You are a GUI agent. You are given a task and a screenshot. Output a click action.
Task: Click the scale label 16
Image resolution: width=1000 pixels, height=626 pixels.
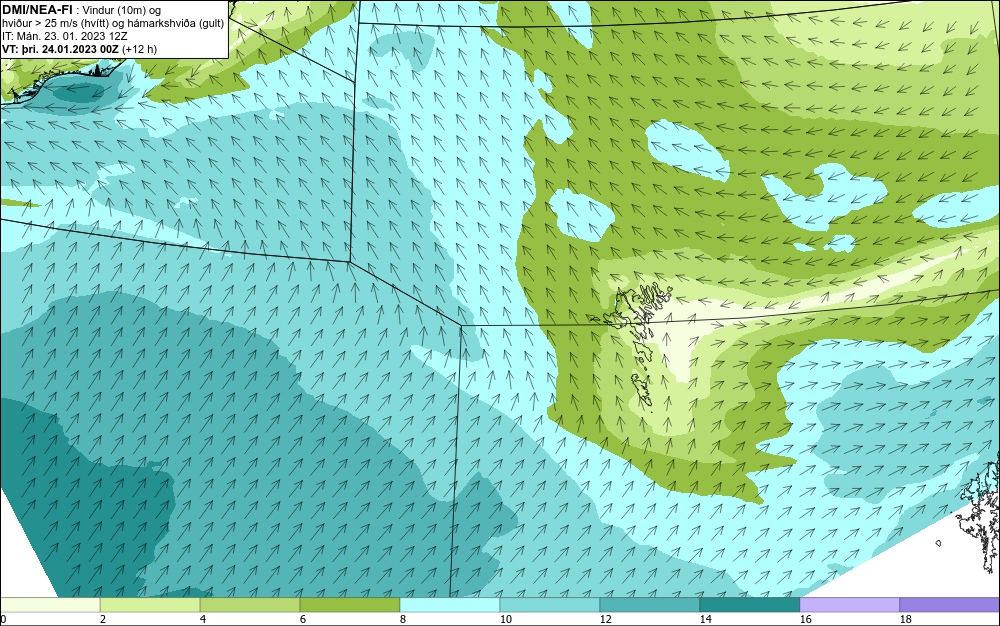coord(805,619)
